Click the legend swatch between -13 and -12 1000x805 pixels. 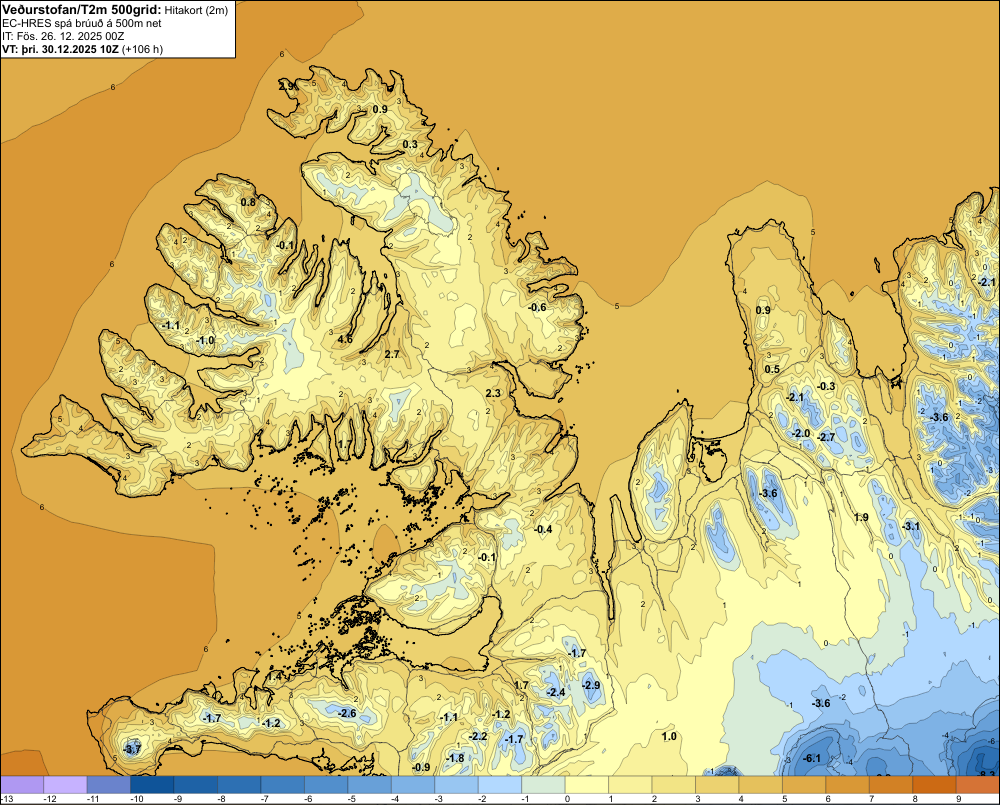(22, 784)
